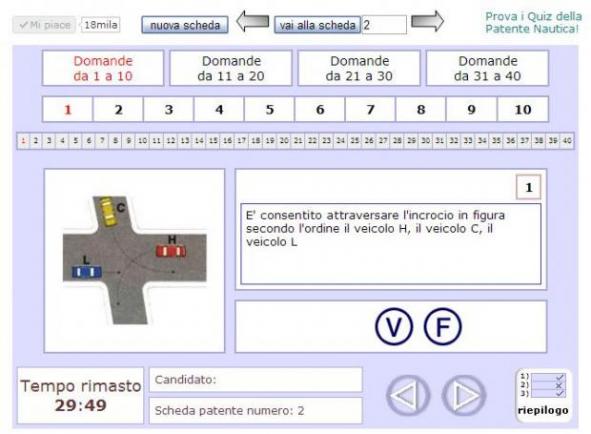The image size is (591, 434).
Task: Click the Scheda patente numero: 2 label
Action: [x=229, y=411]
